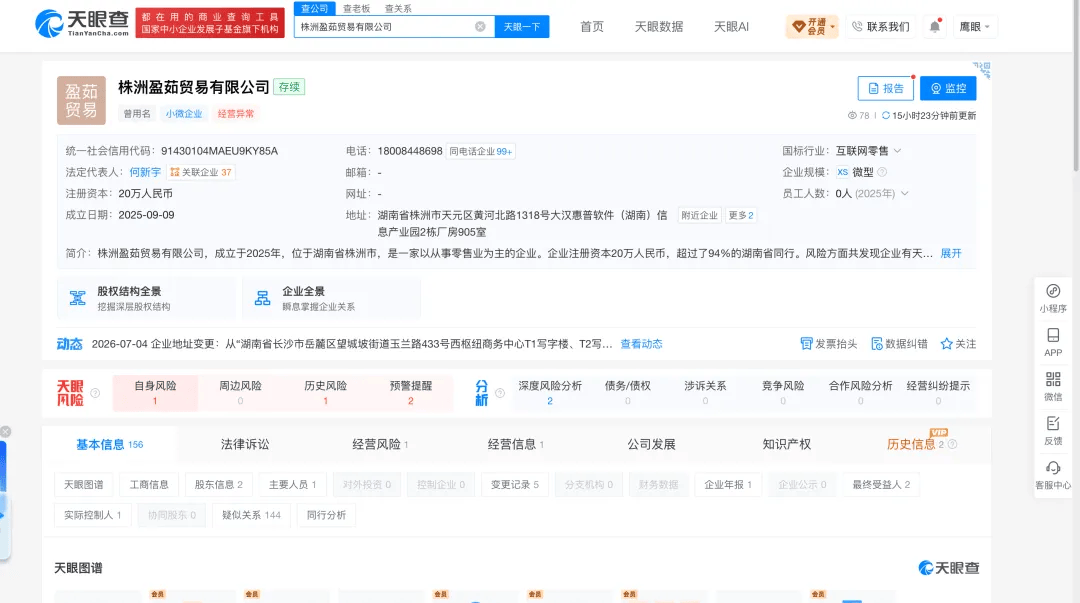Jump to 疑似关系 144 section
Image resolution: width=1080 pixels, height=603 pixels.
(251, 515)
